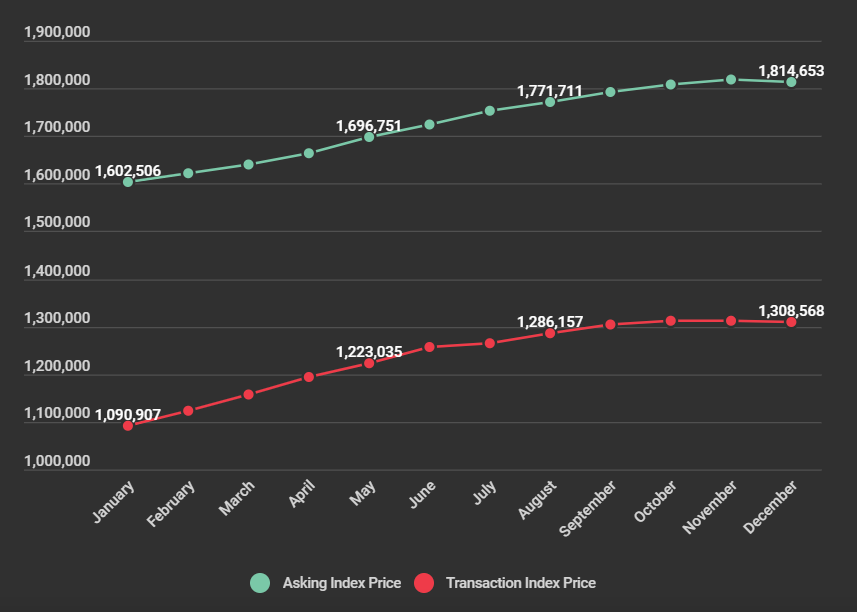Click the September x-axis label
The height and width of the screenshot is (612, 857).
(588, 508)
